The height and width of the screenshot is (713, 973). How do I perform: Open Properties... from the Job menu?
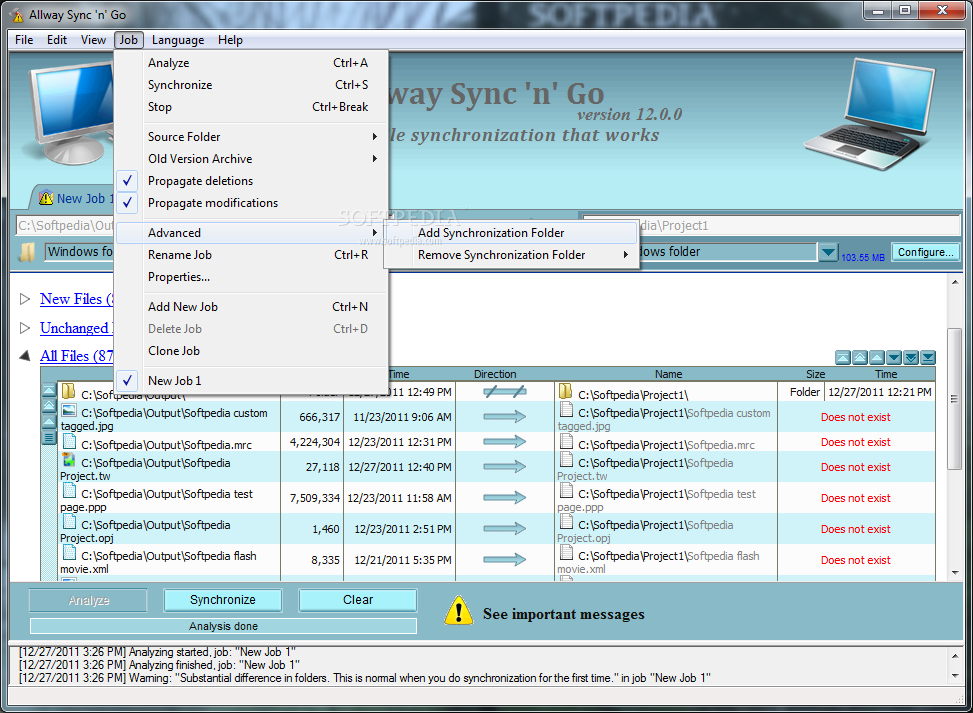tap(251, 277)
